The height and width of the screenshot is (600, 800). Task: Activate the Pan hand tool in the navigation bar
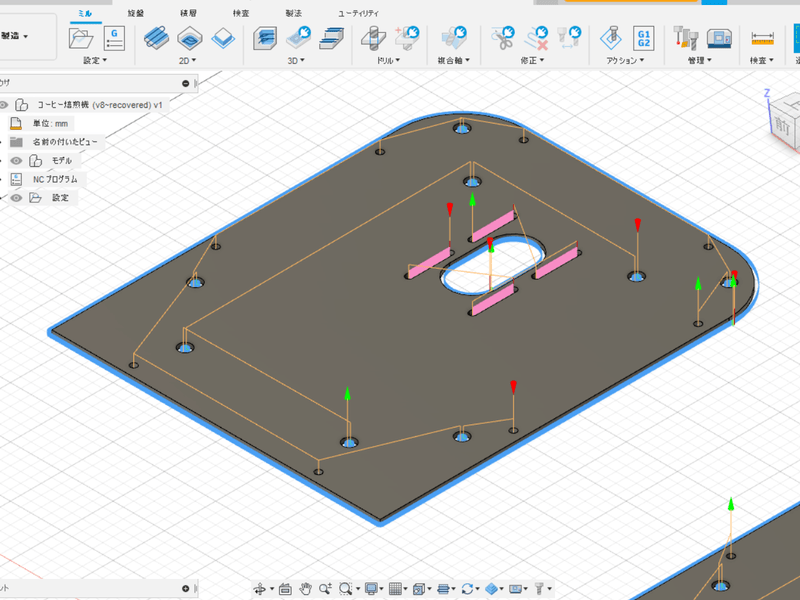(x=305, y=588)
